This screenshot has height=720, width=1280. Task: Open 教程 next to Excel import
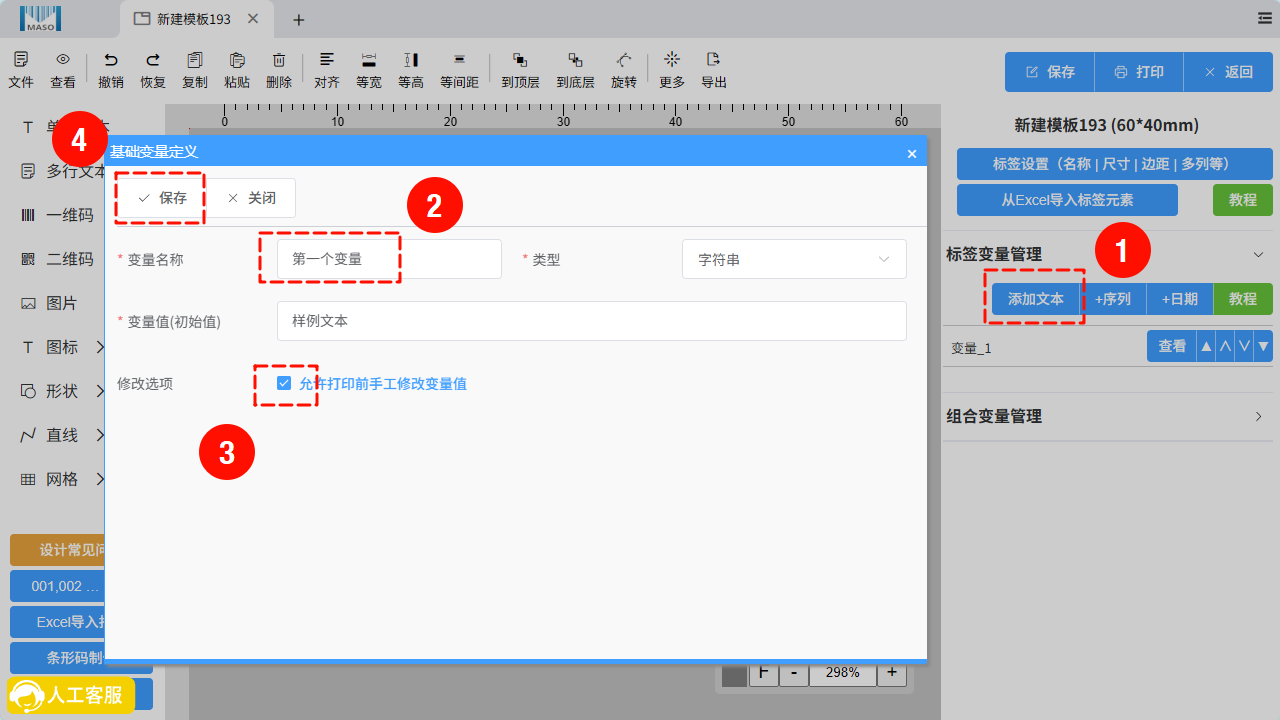coord(1243,200)
